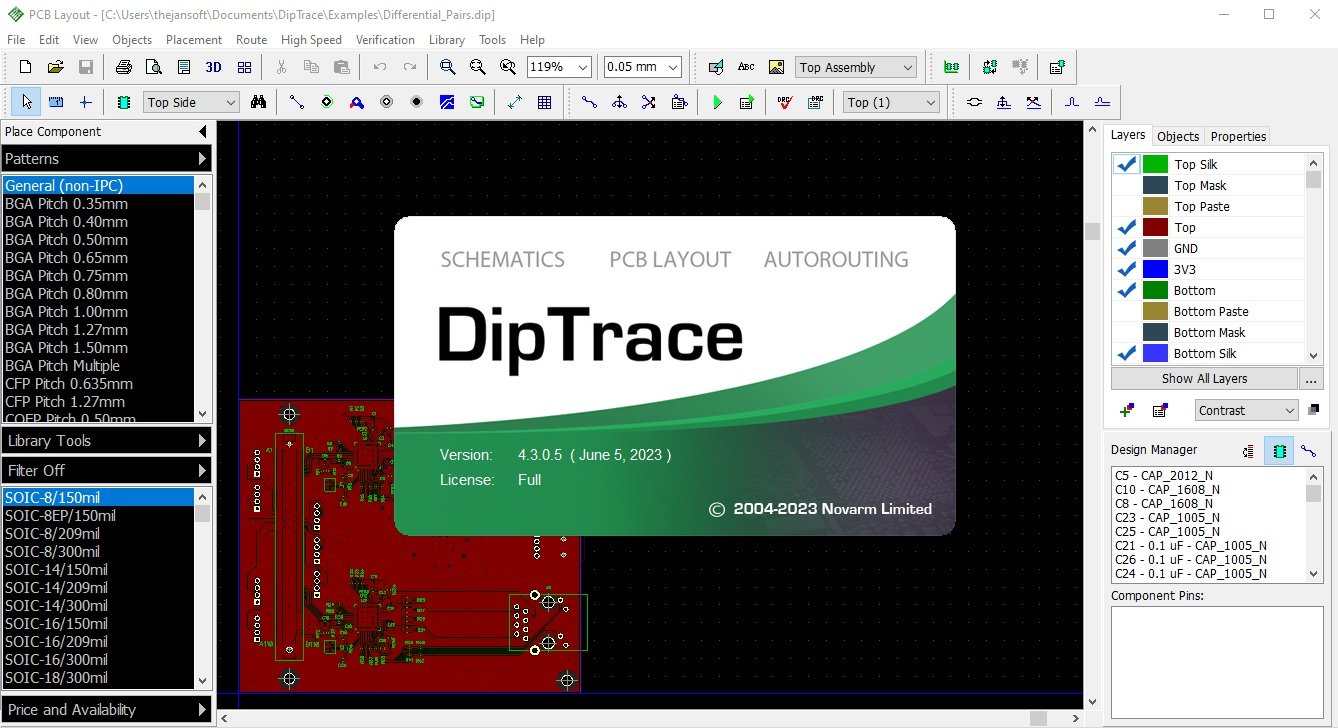Select BGA Pitch 0.50mm library
The image size is (1338, 728).
tap(97, 240)
